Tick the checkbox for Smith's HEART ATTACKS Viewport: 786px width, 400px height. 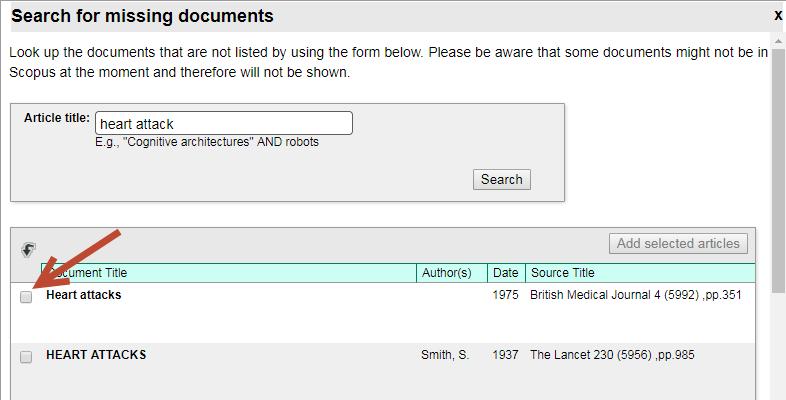coord(26,357)
